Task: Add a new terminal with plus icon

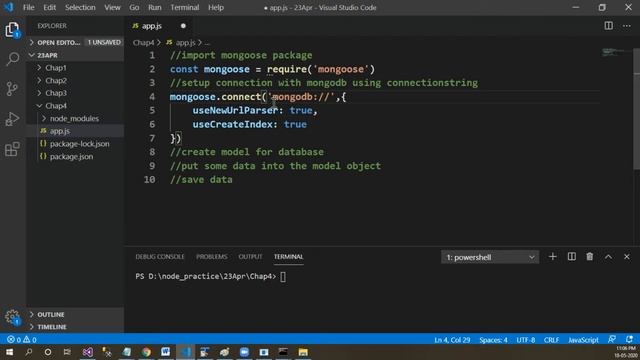Action: click(x=552, y=257)
